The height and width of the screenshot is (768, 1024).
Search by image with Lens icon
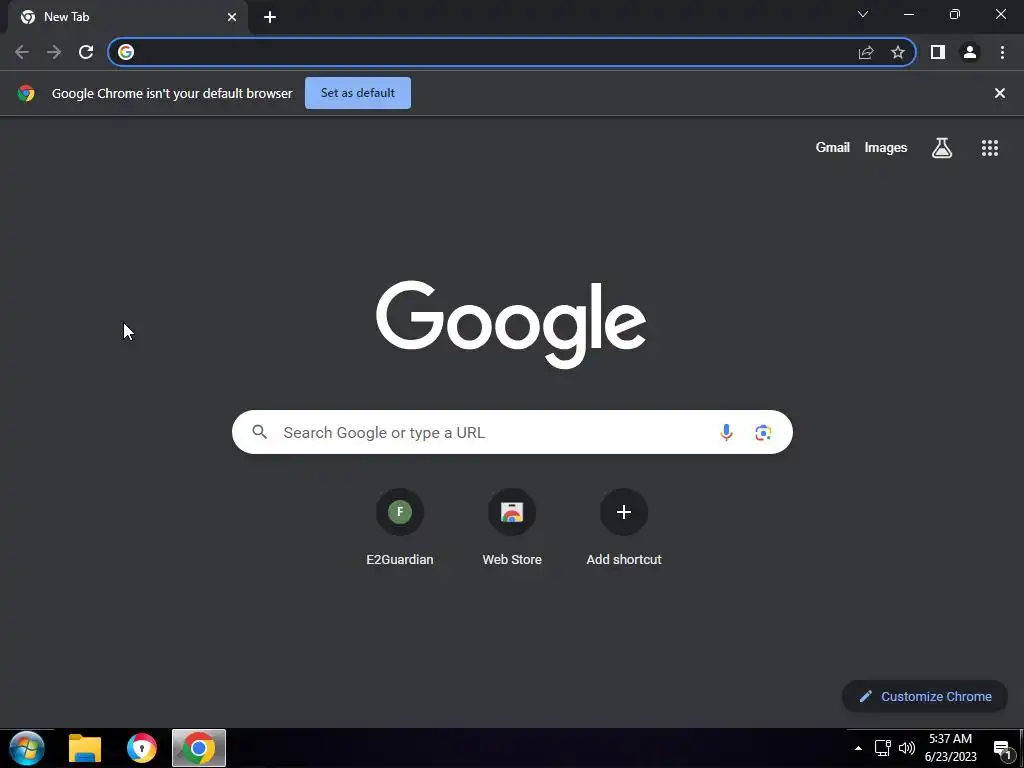coord(763,432)
